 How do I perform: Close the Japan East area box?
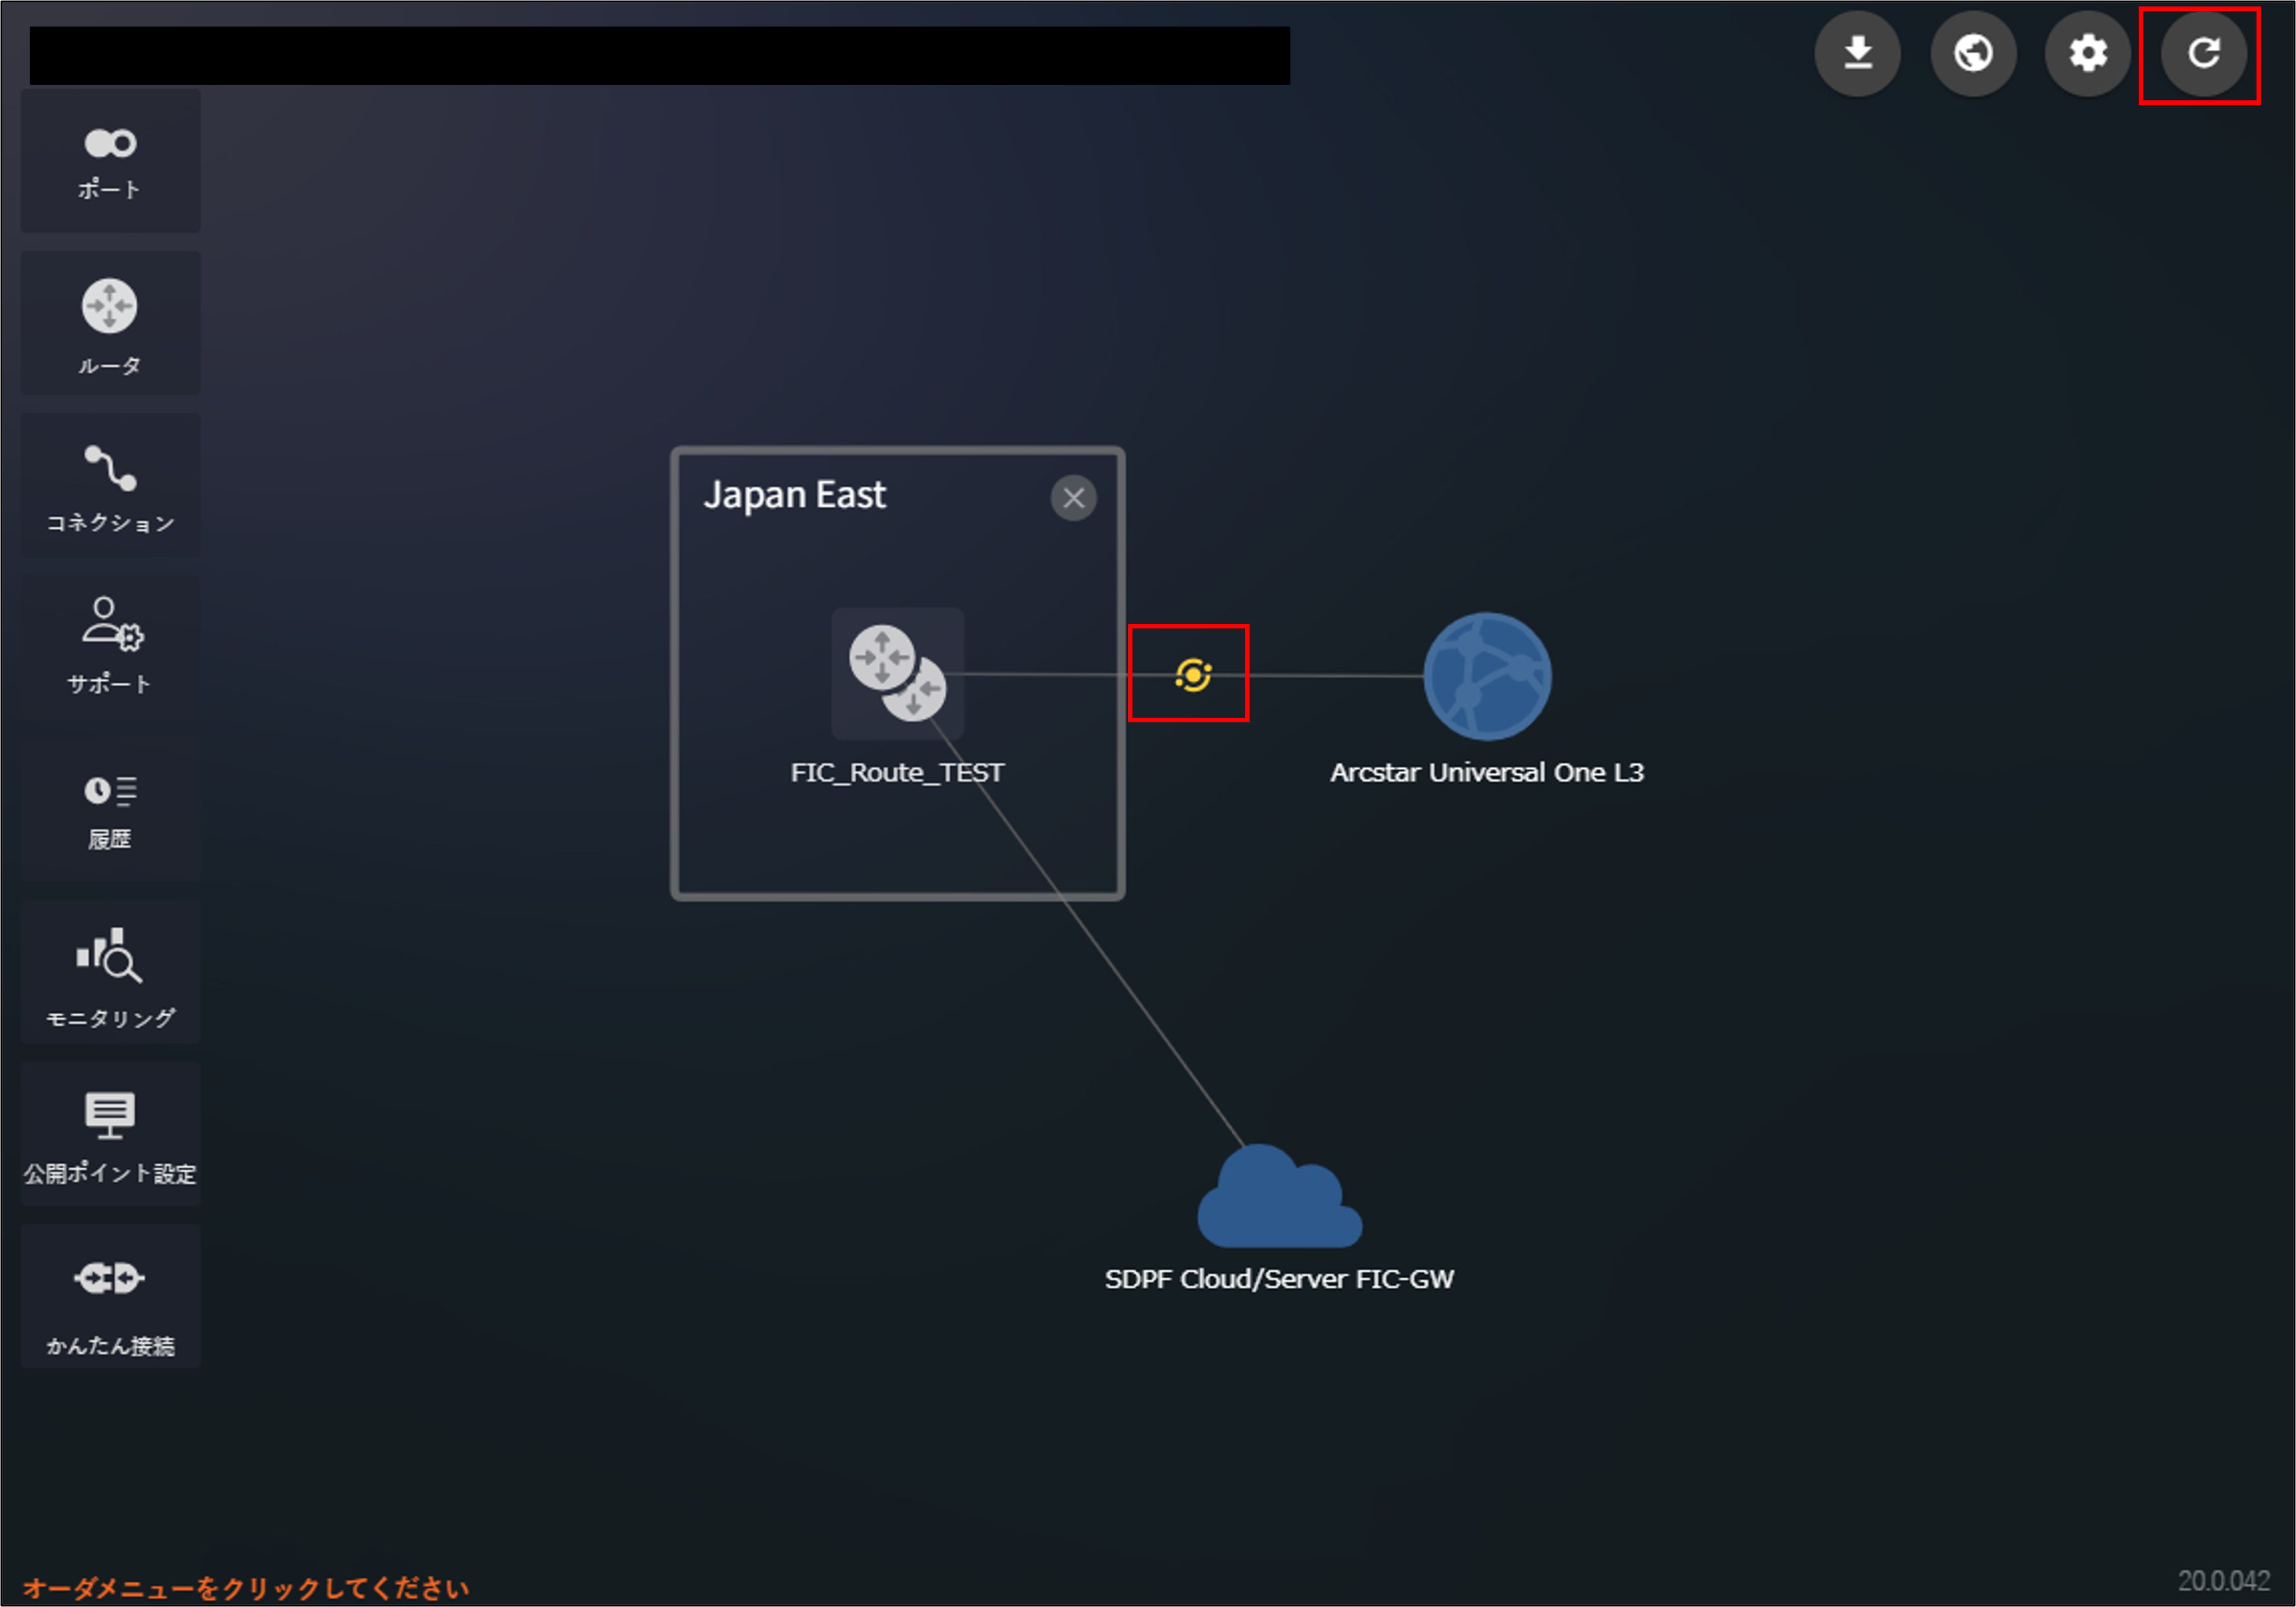[x=1073, y=497]
